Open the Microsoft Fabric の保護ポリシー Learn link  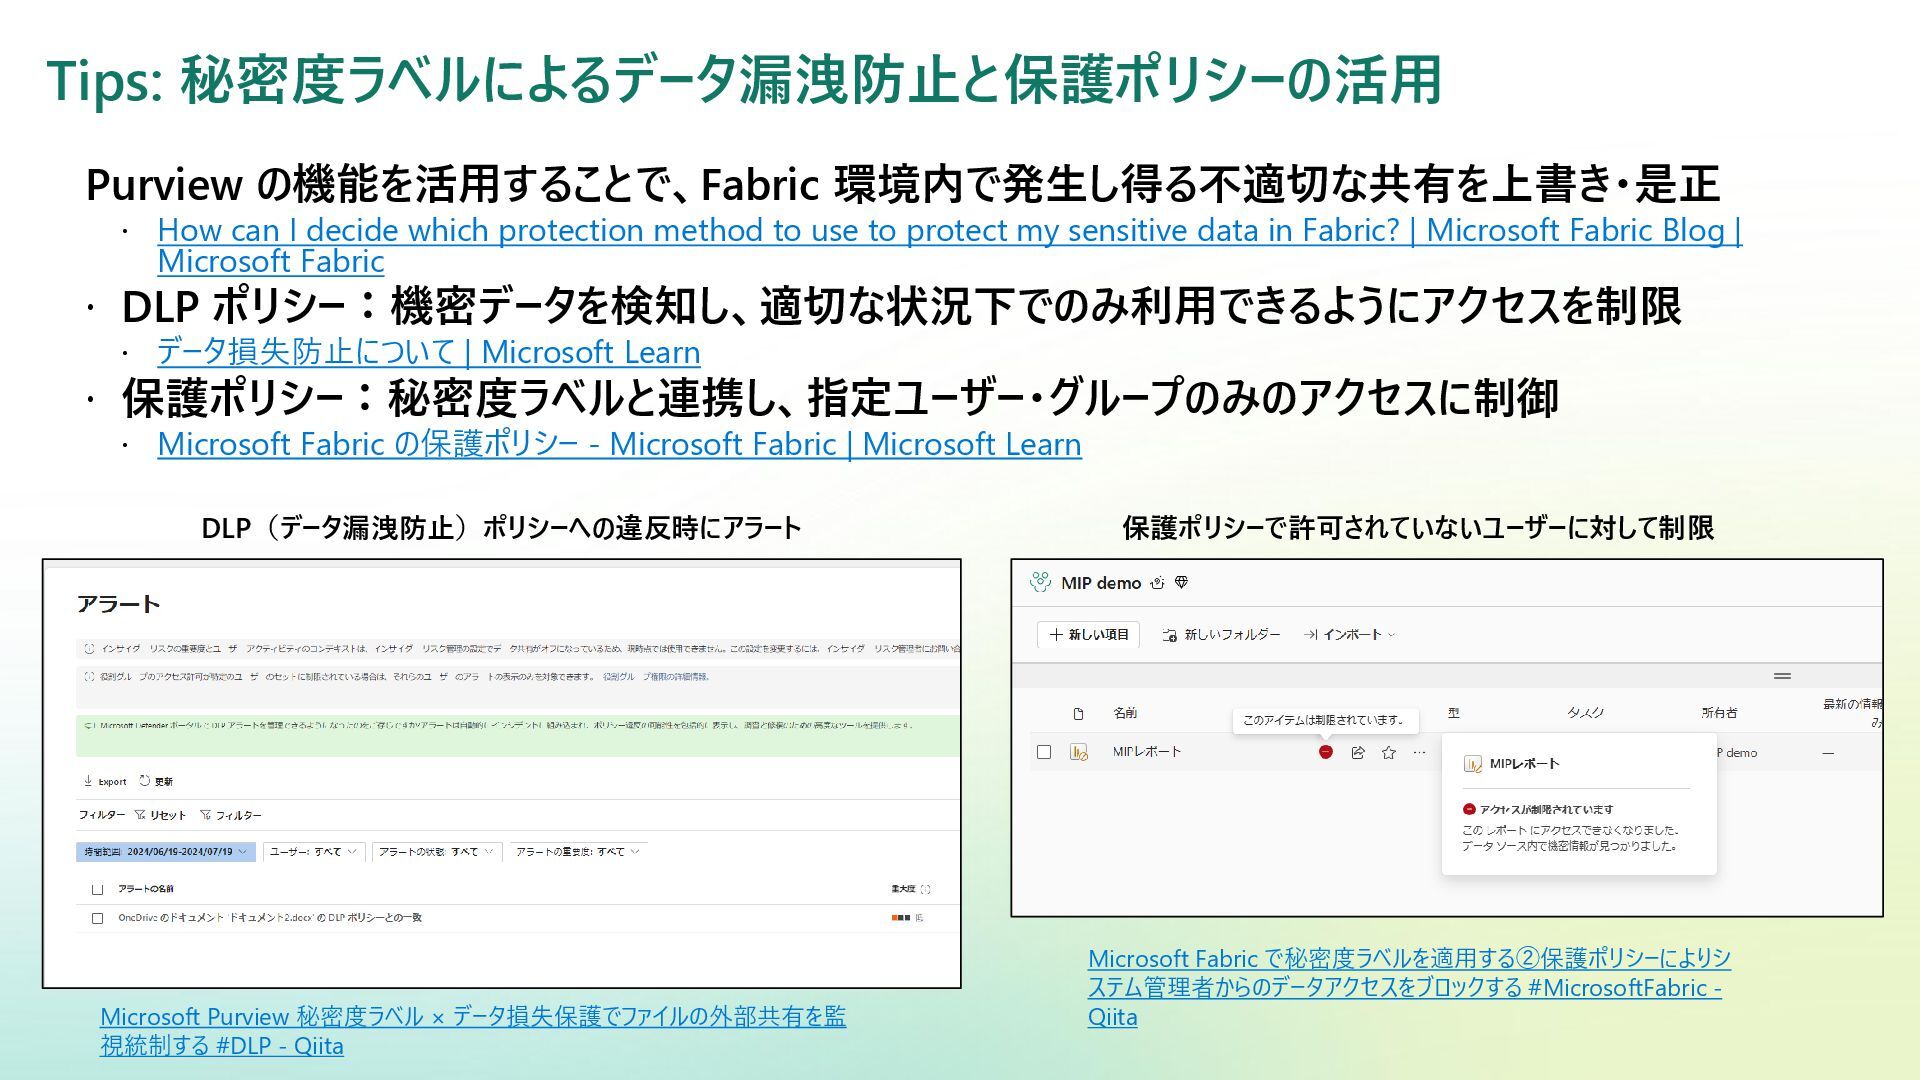pos(619,444)
